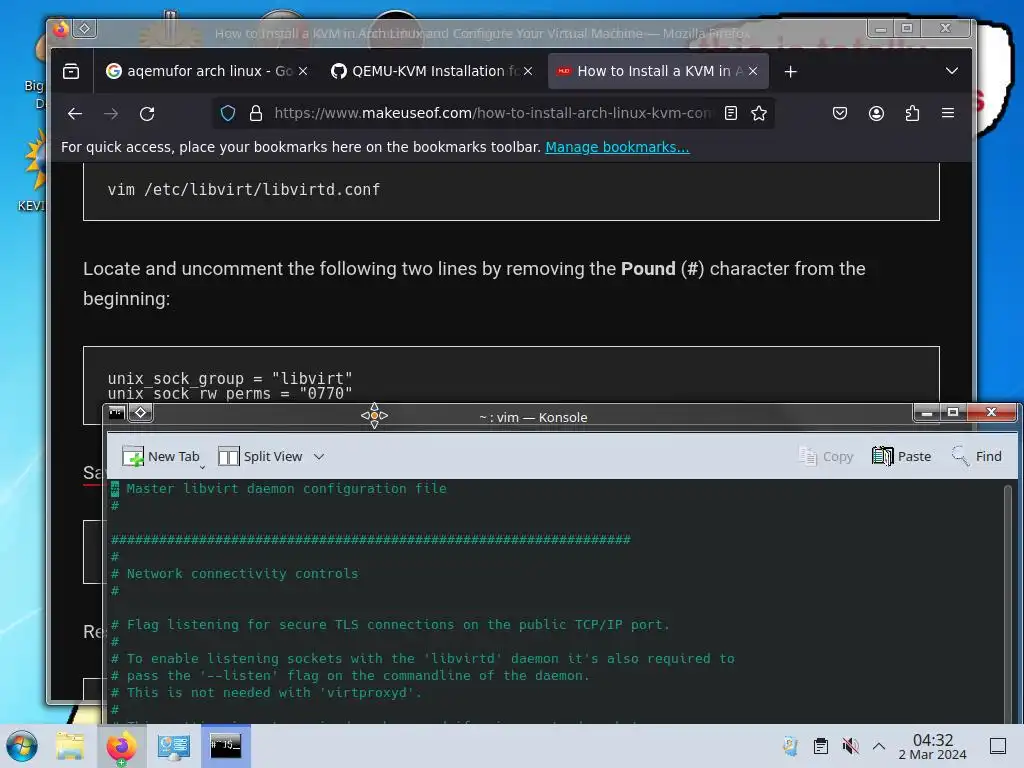Click the show desktop button

[x=998, y=746]
